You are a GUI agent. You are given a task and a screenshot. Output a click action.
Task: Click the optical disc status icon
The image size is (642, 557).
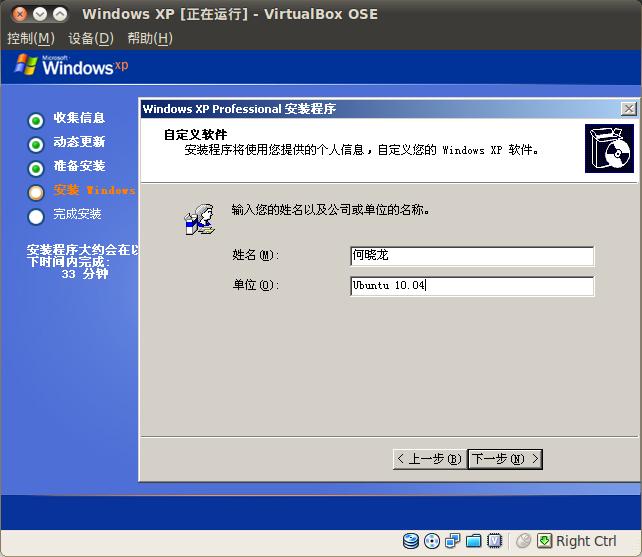point(432,541)
